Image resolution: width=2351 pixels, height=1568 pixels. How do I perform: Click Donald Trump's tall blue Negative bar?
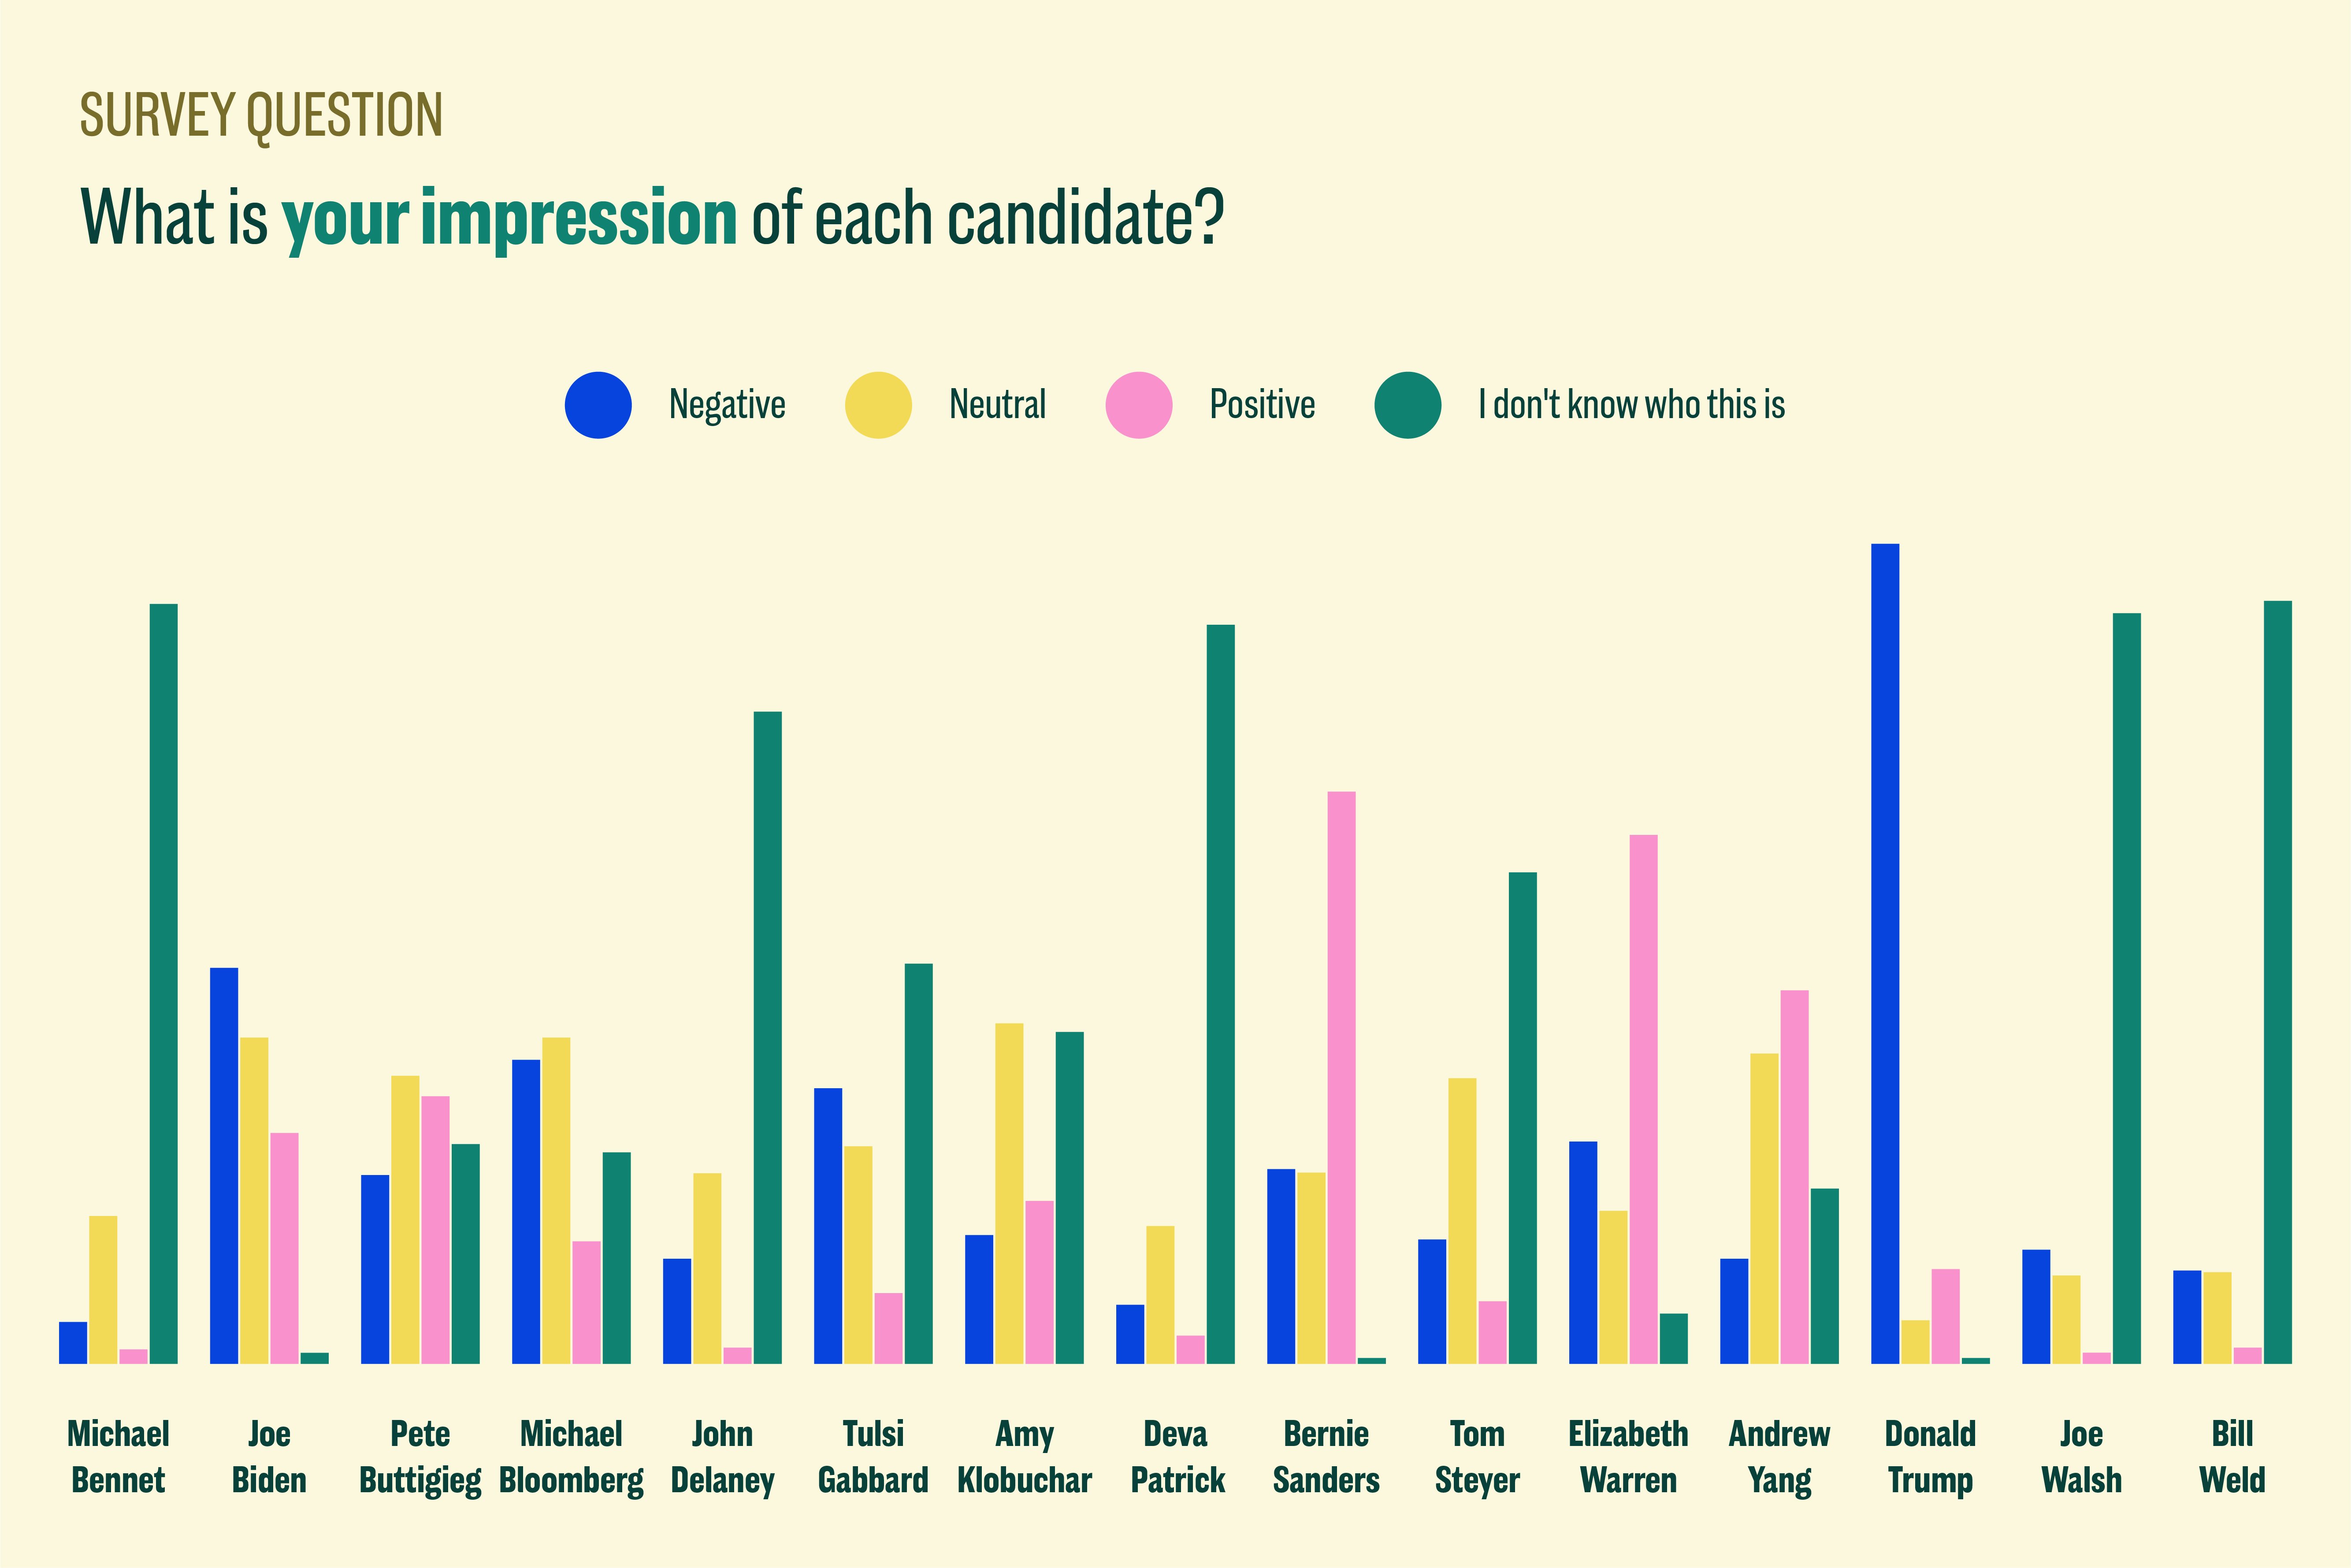[1885, 953]
